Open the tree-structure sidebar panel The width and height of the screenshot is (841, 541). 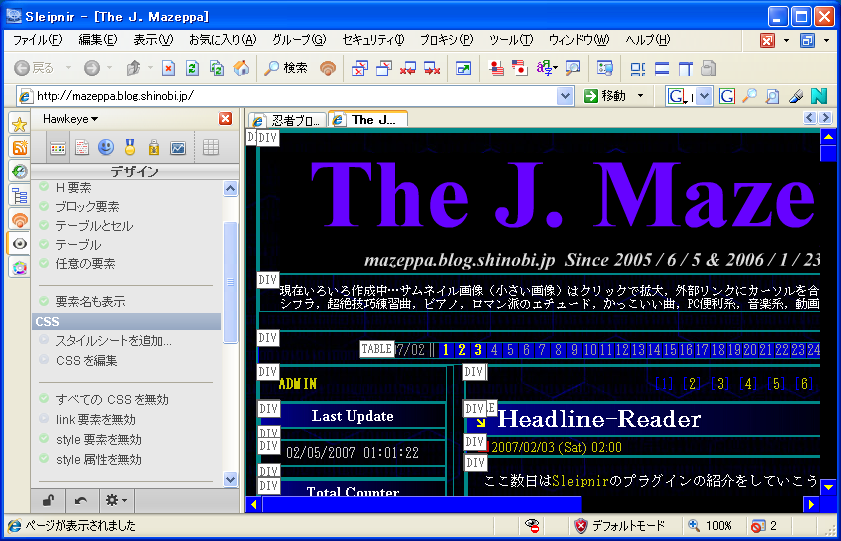coord(19,196)
